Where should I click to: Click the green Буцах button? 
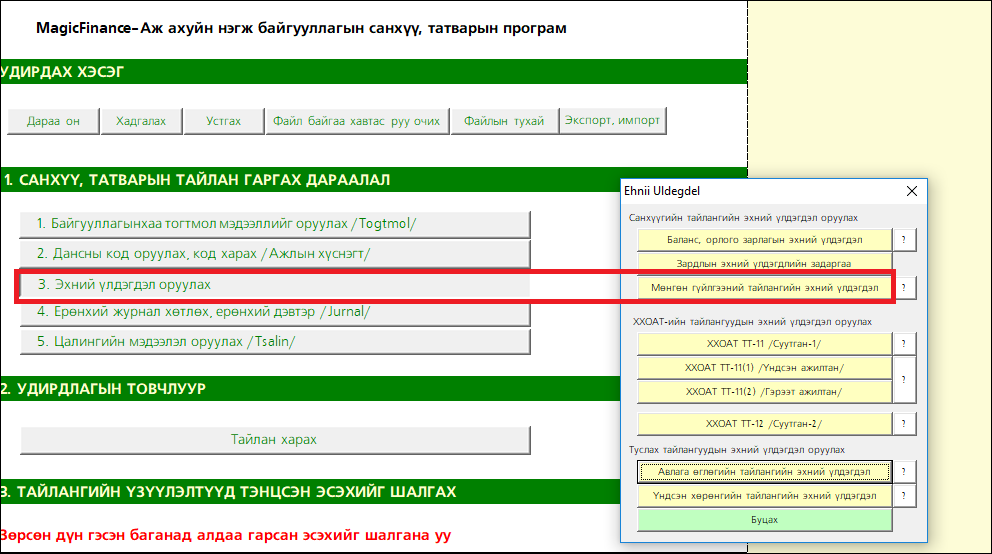pyautogui.click(x=764, y=520)
